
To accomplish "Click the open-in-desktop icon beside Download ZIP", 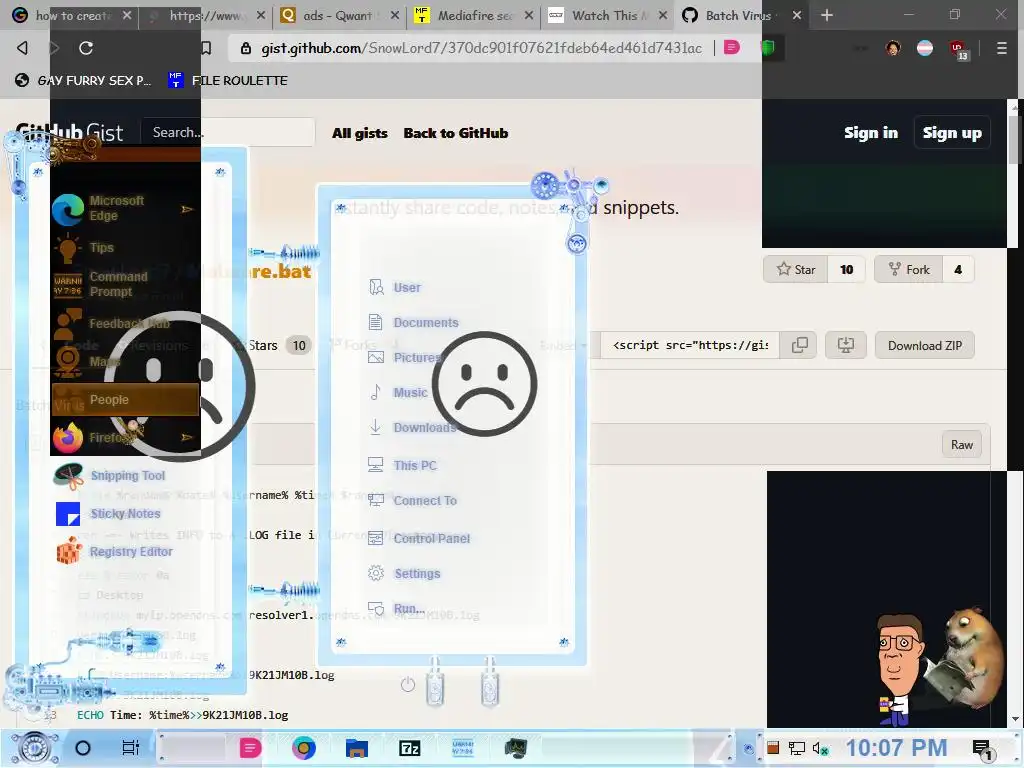I will tap(846, 345).
